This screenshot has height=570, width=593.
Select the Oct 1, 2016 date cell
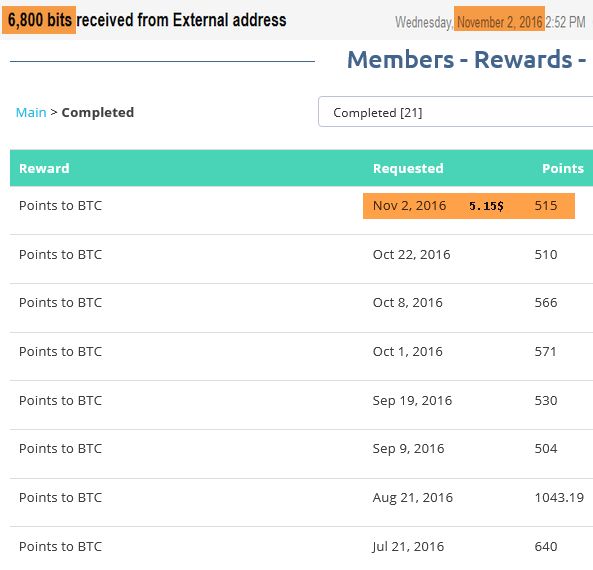click(408, 351)
